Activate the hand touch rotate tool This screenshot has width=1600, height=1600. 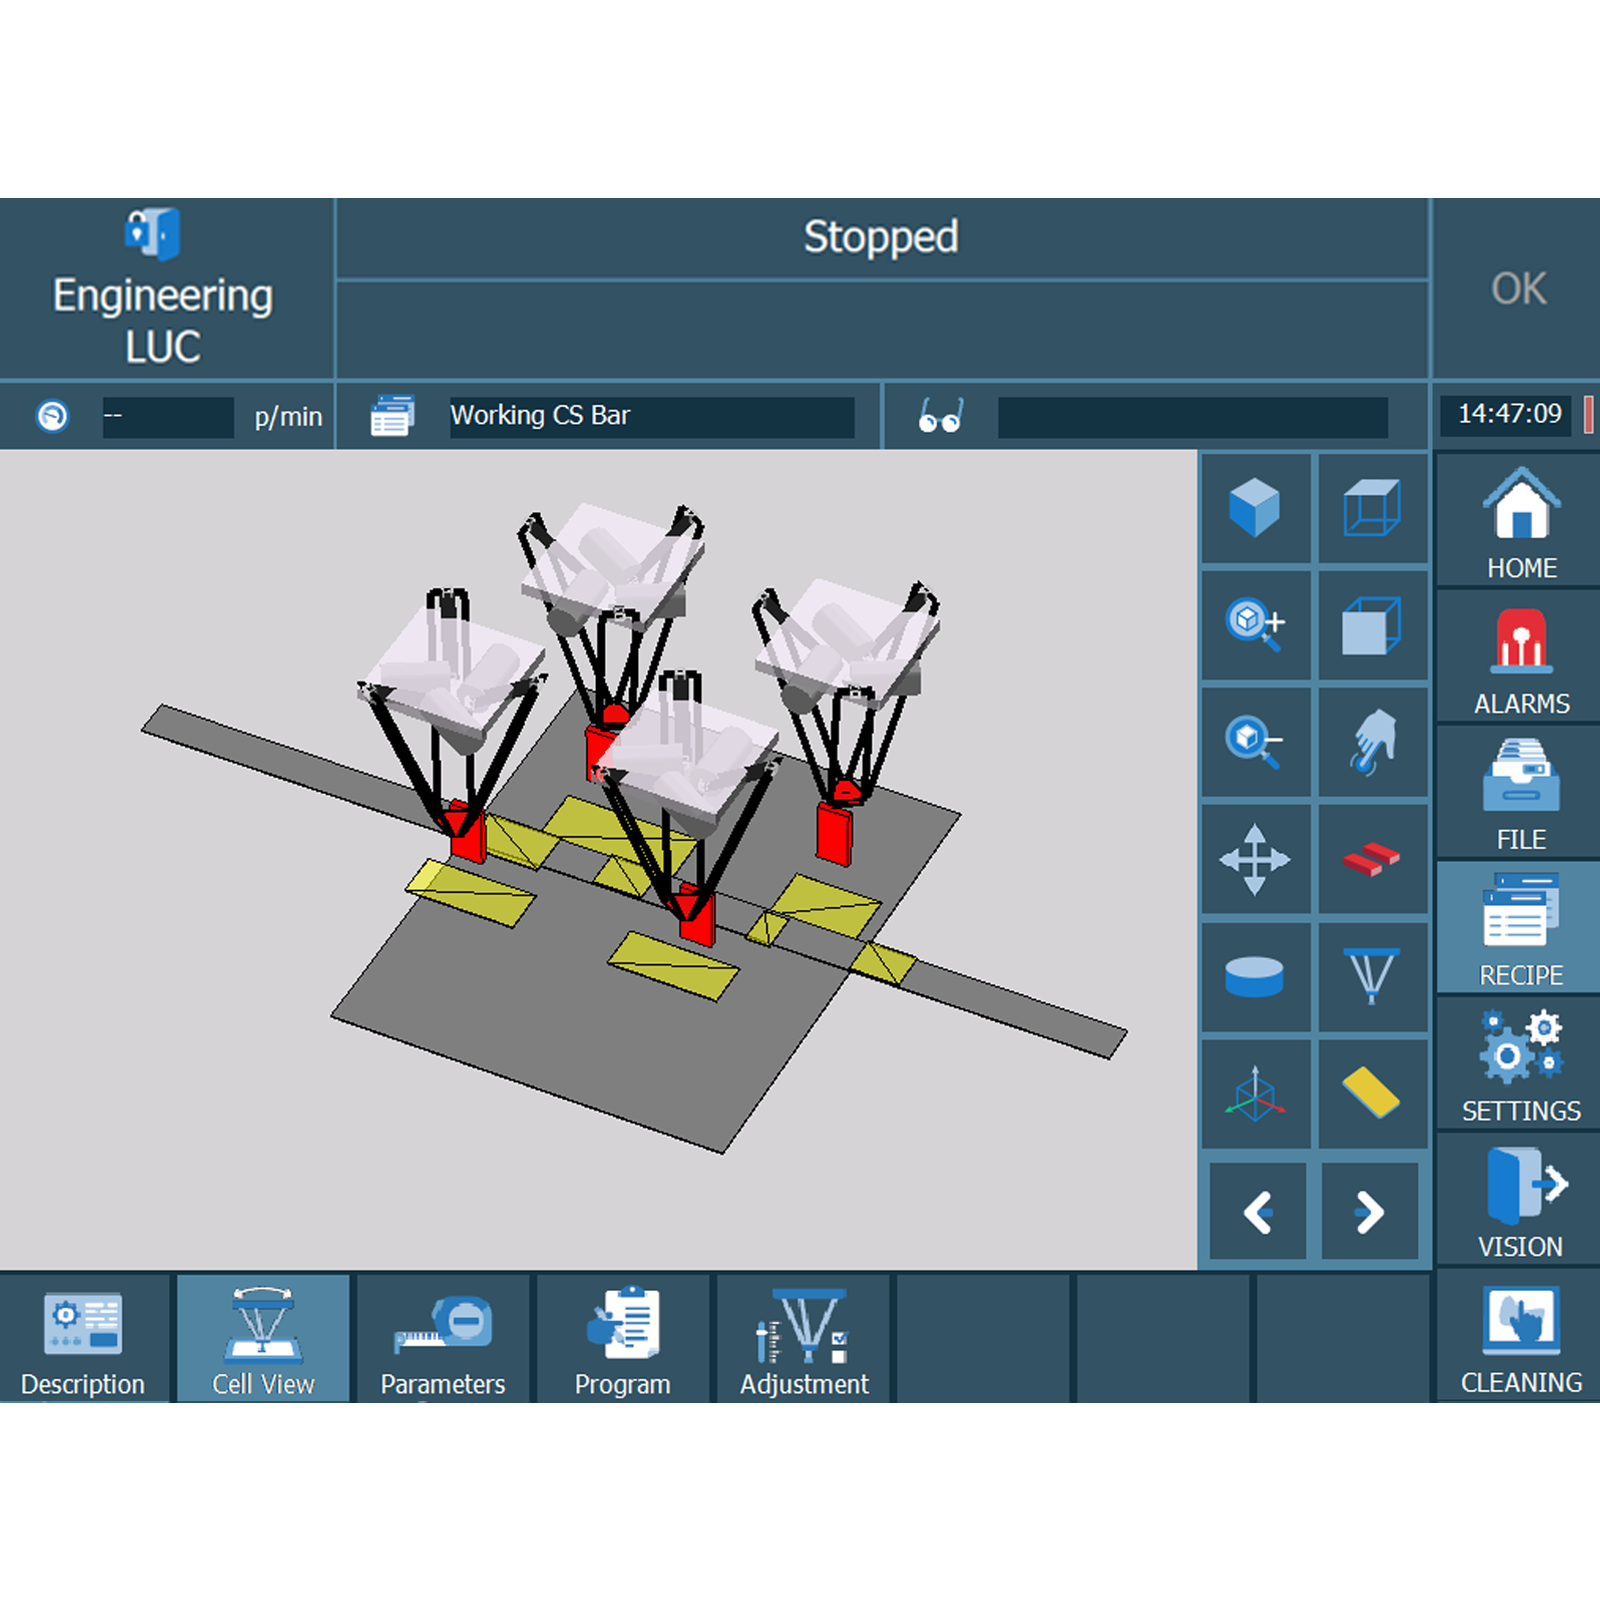tap(1372, 742)
